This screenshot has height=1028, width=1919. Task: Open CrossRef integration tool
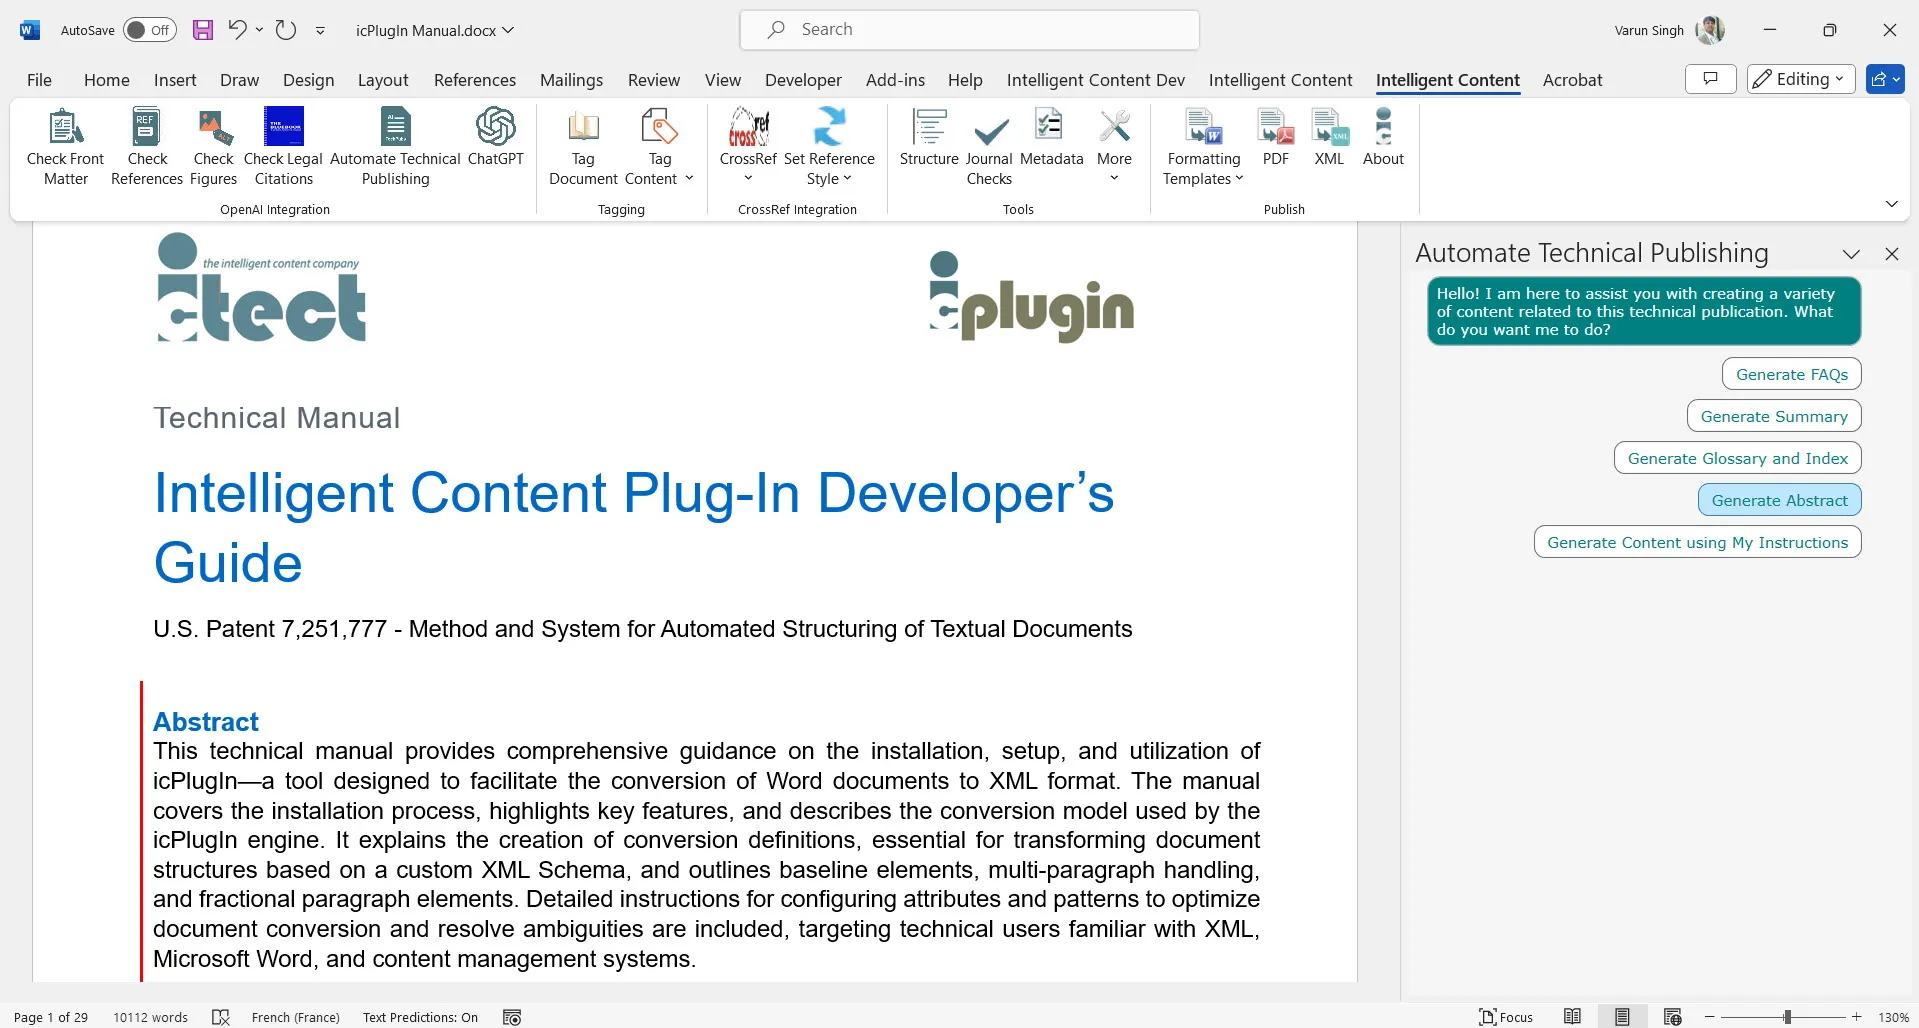click(748, 147)
